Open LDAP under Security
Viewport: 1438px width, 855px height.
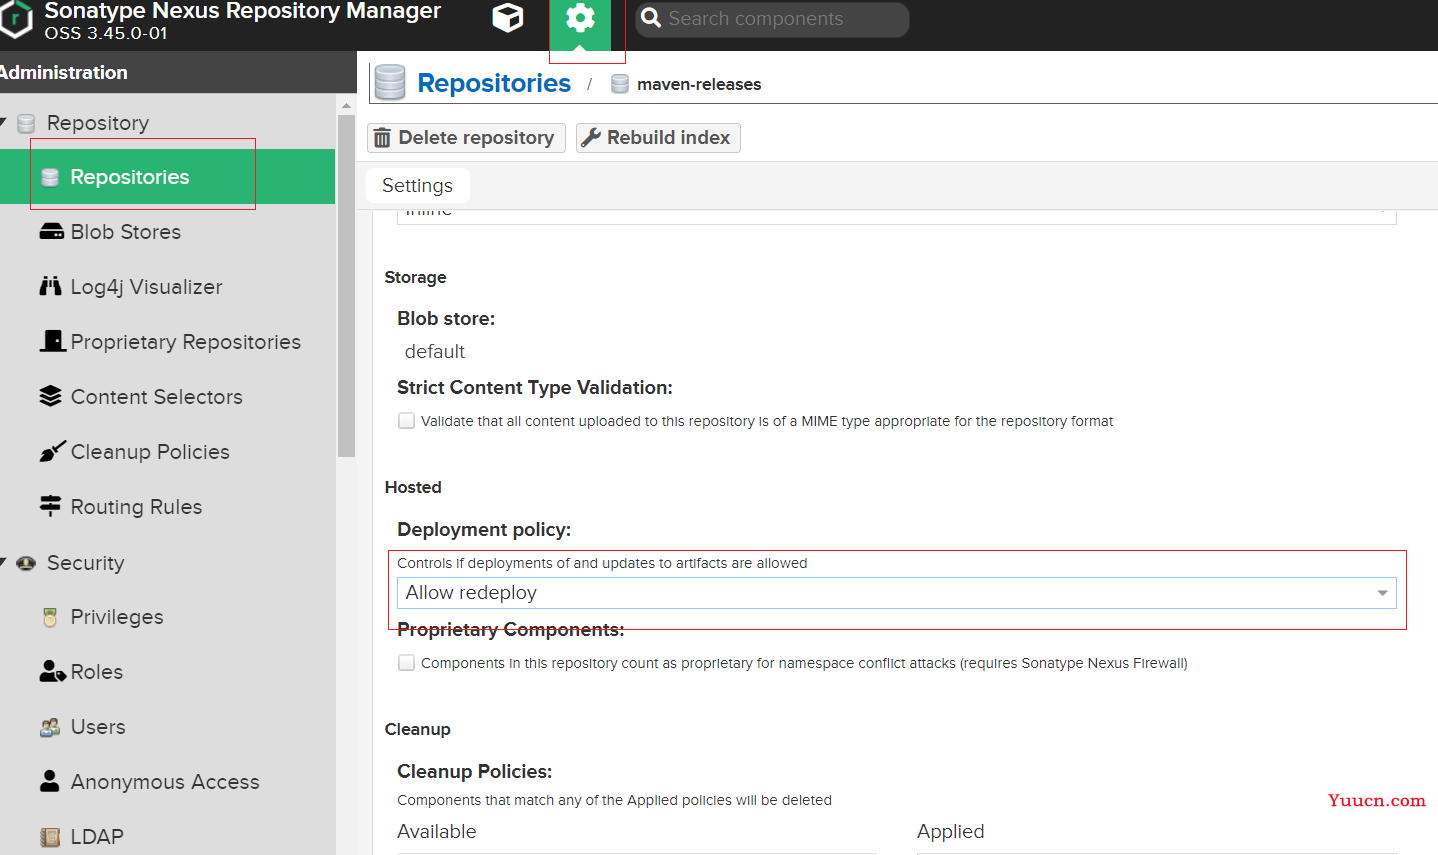click(97, 837)
